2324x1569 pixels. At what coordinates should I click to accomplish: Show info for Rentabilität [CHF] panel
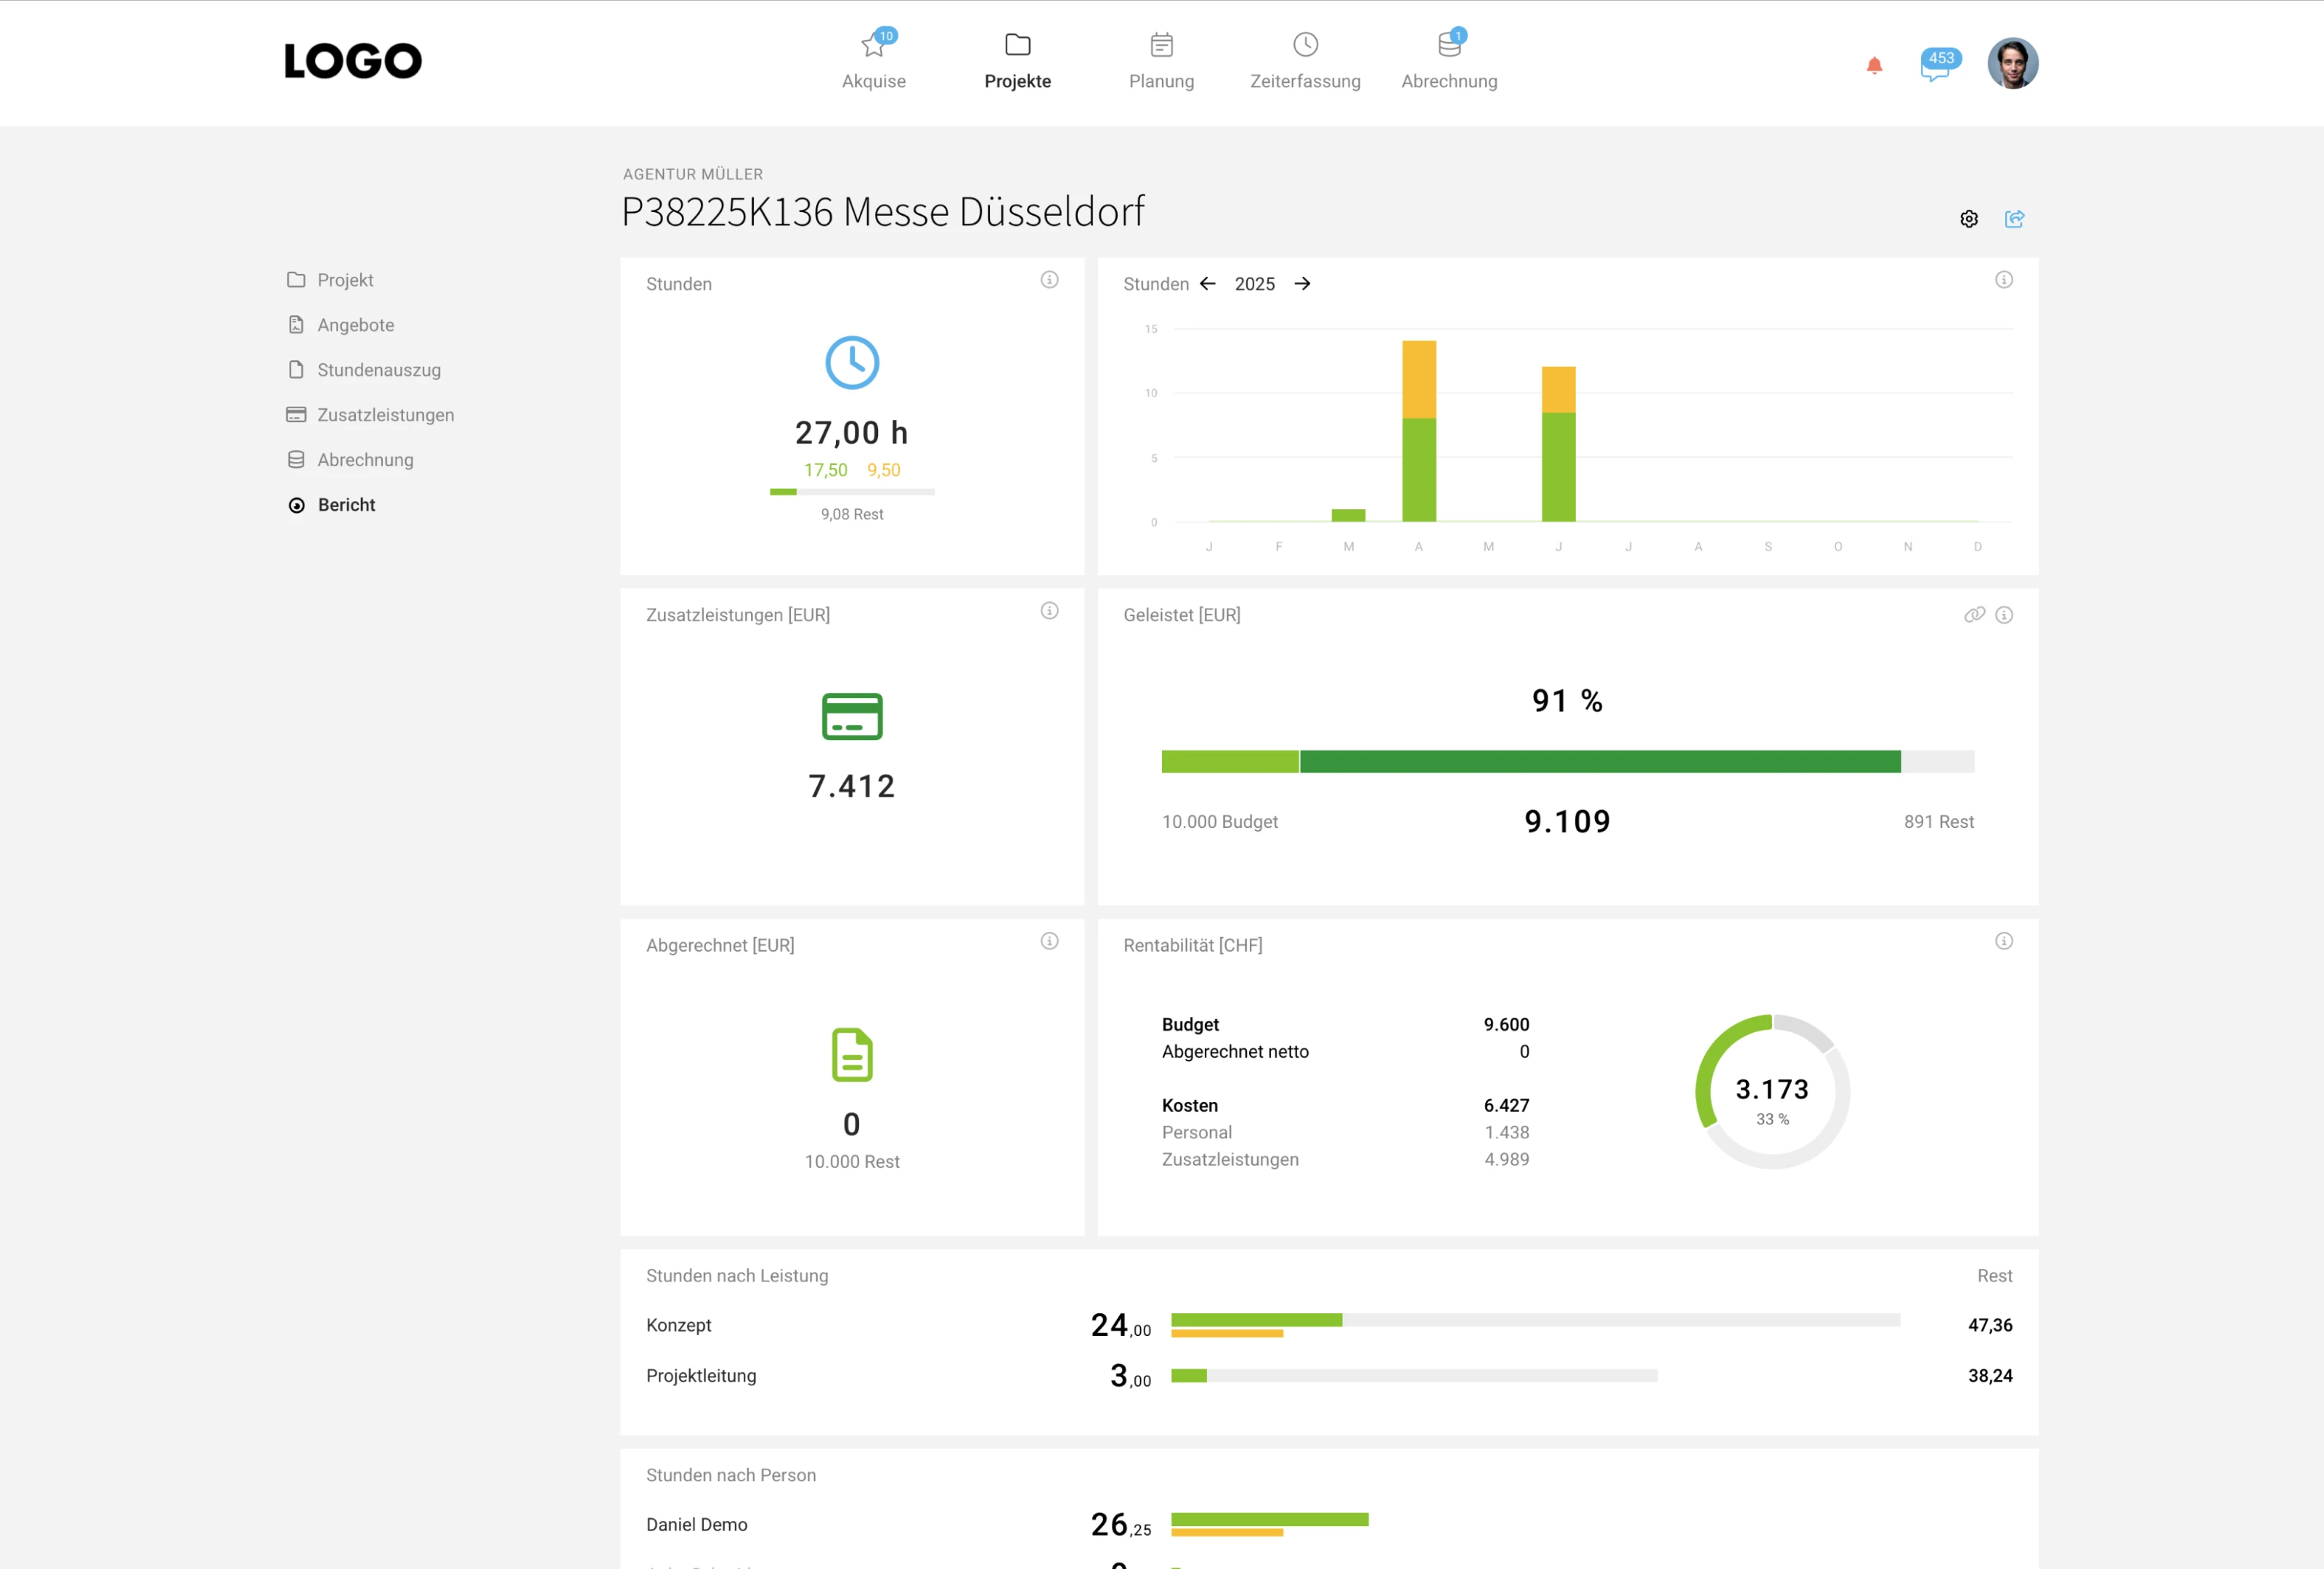(x=2003, y=941)
